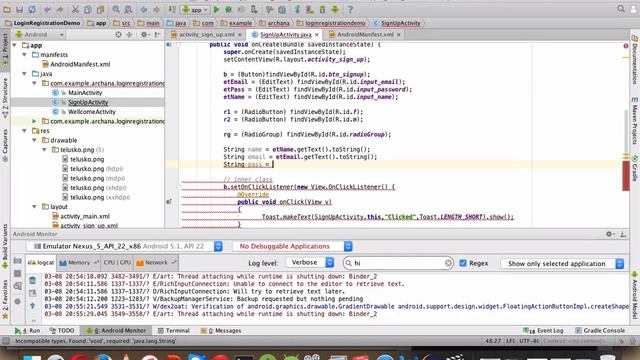The height and width of the screenshot is (360, 640).
Task: Open the app run configuration dropdown
Action: (x=195, y=9)
